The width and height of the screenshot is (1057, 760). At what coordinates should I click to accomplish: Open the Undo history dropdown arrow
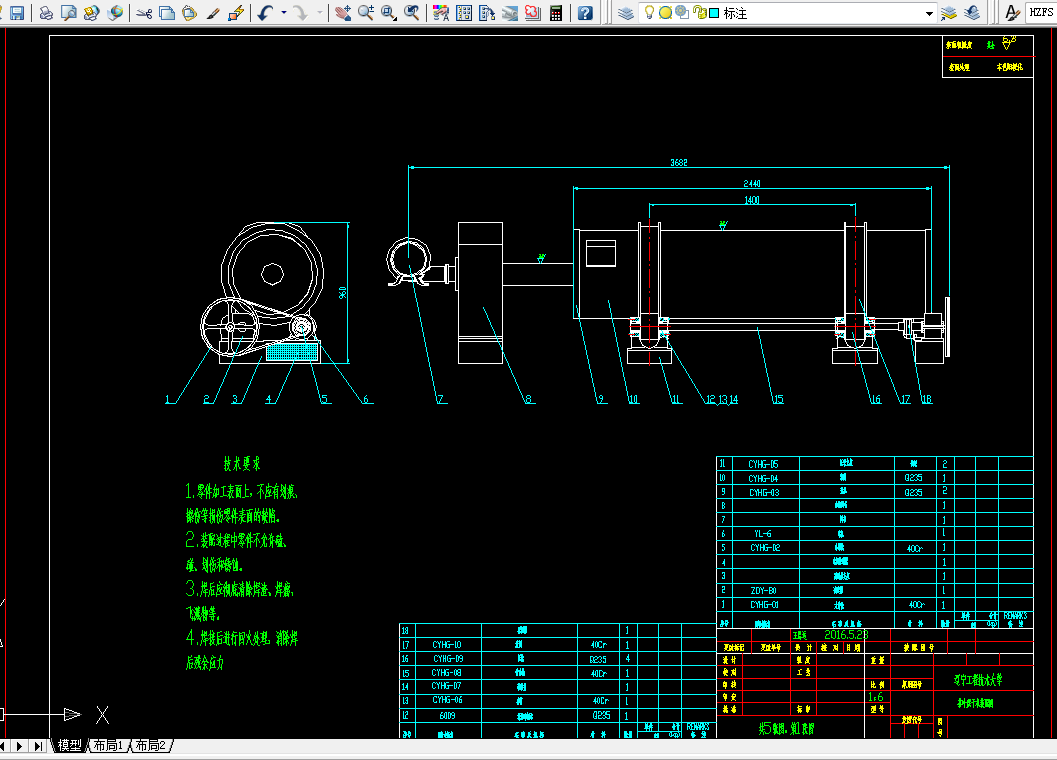[x=284, y=13]
